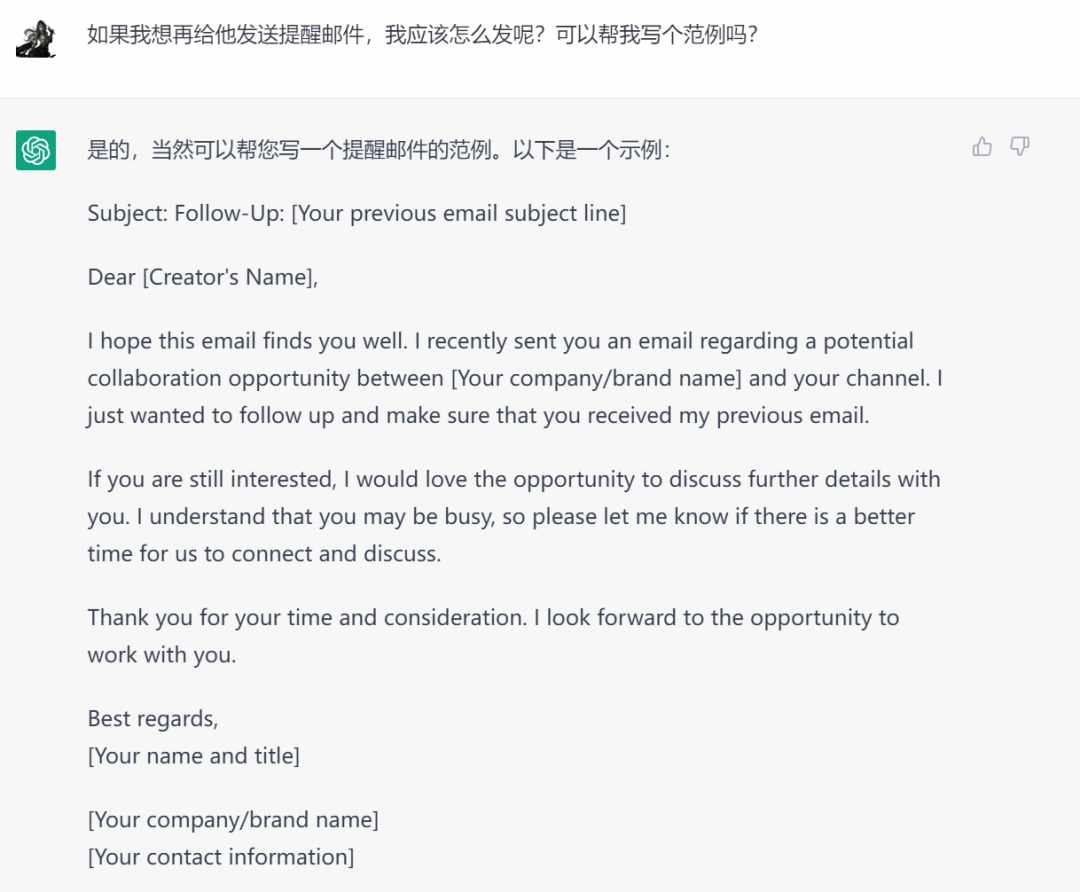Click 'I hope this email finds you well' sentence
Screen dimensions: 1080x892
click(x=248, y=341)
